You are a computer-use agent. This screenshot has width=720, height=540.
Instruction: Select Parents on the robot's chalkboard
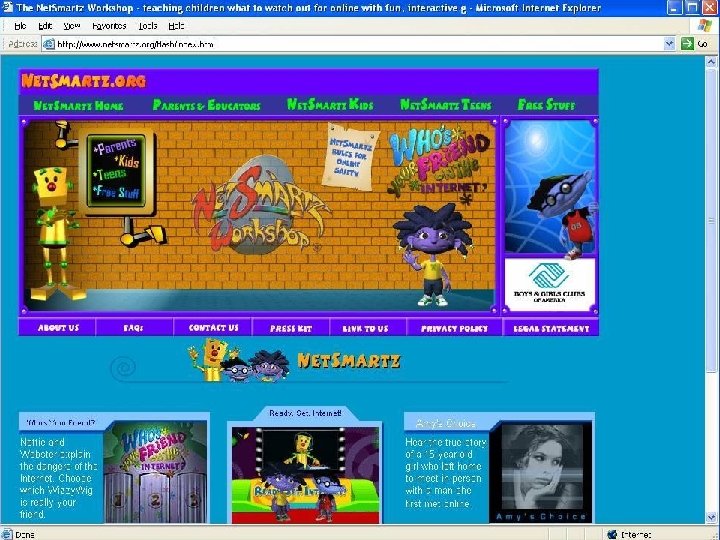(115, 146)
